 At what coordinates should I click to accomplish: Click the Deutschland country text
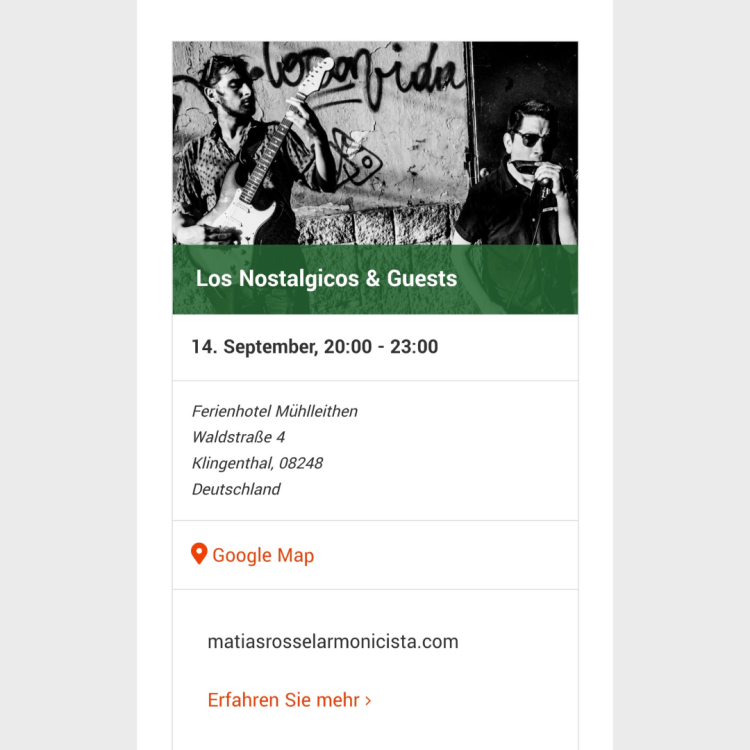coord(236,489)
